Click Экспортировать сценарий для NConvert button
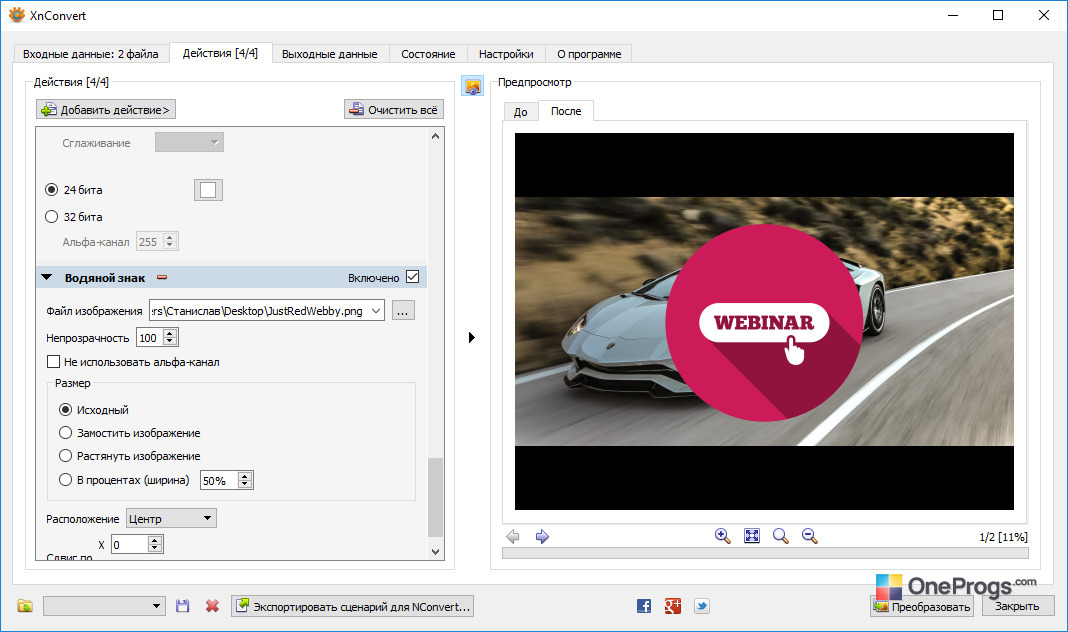Screen dimensions: 1068x632 point(353,605)
